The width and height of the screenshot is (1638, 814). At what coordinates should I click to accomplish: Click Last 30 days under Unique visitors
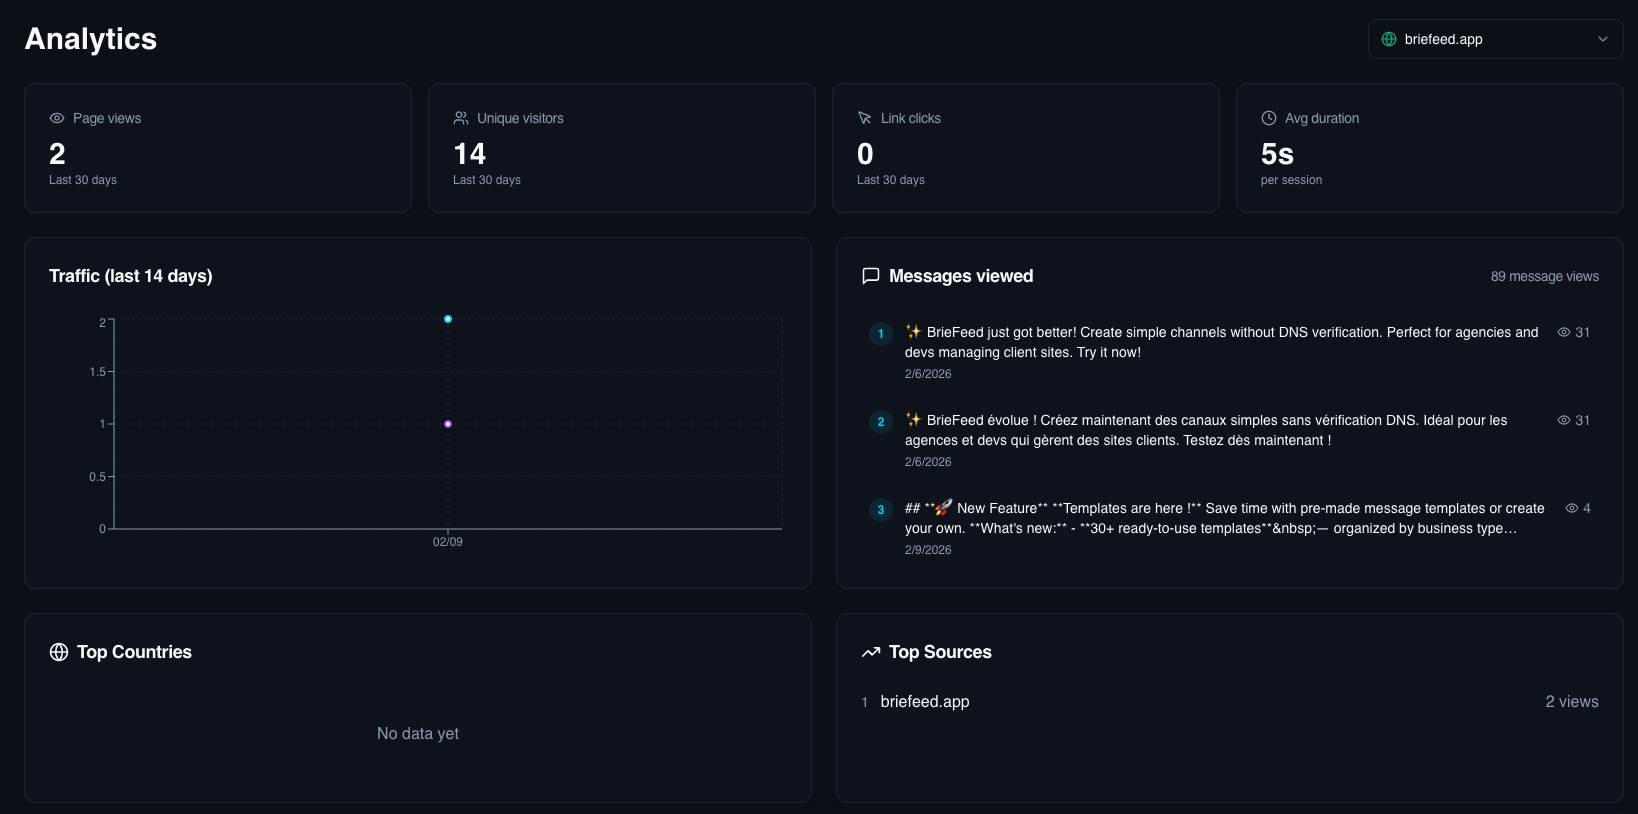pyautogui.click(x=487, y=180)
